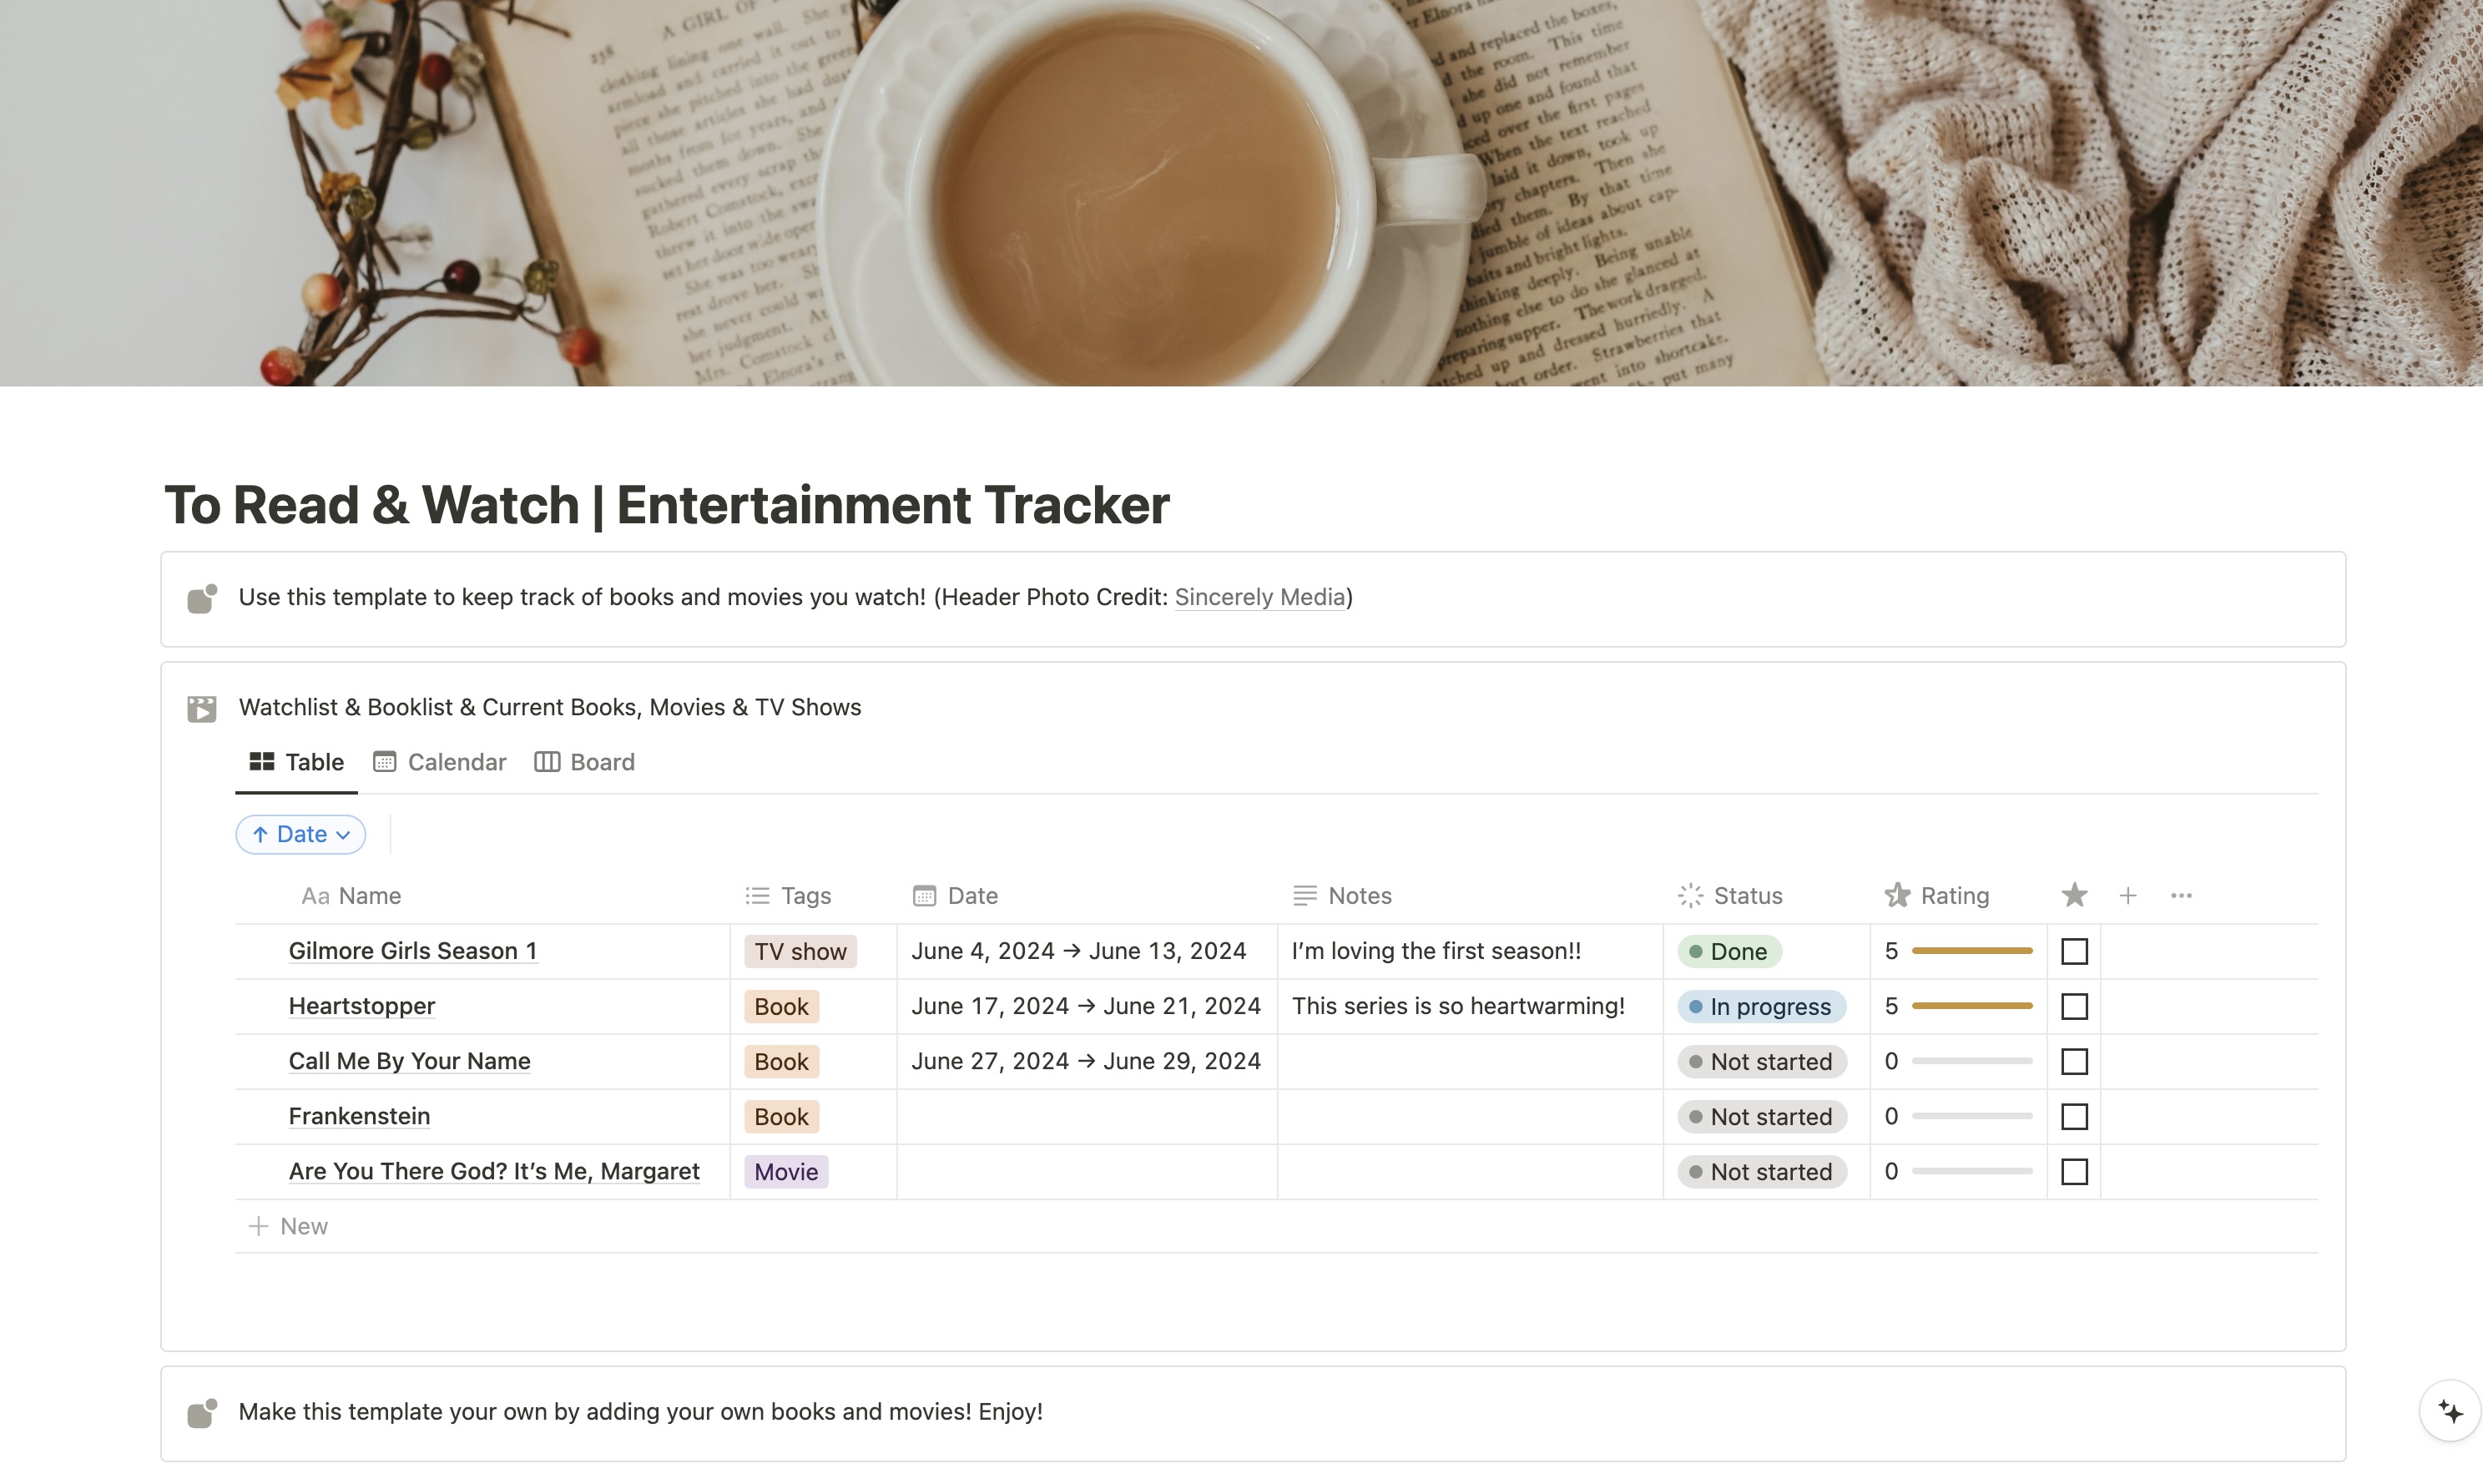Click Call Me By Your Name rating bar
The image size is (2483, 1484).
1971,1061
